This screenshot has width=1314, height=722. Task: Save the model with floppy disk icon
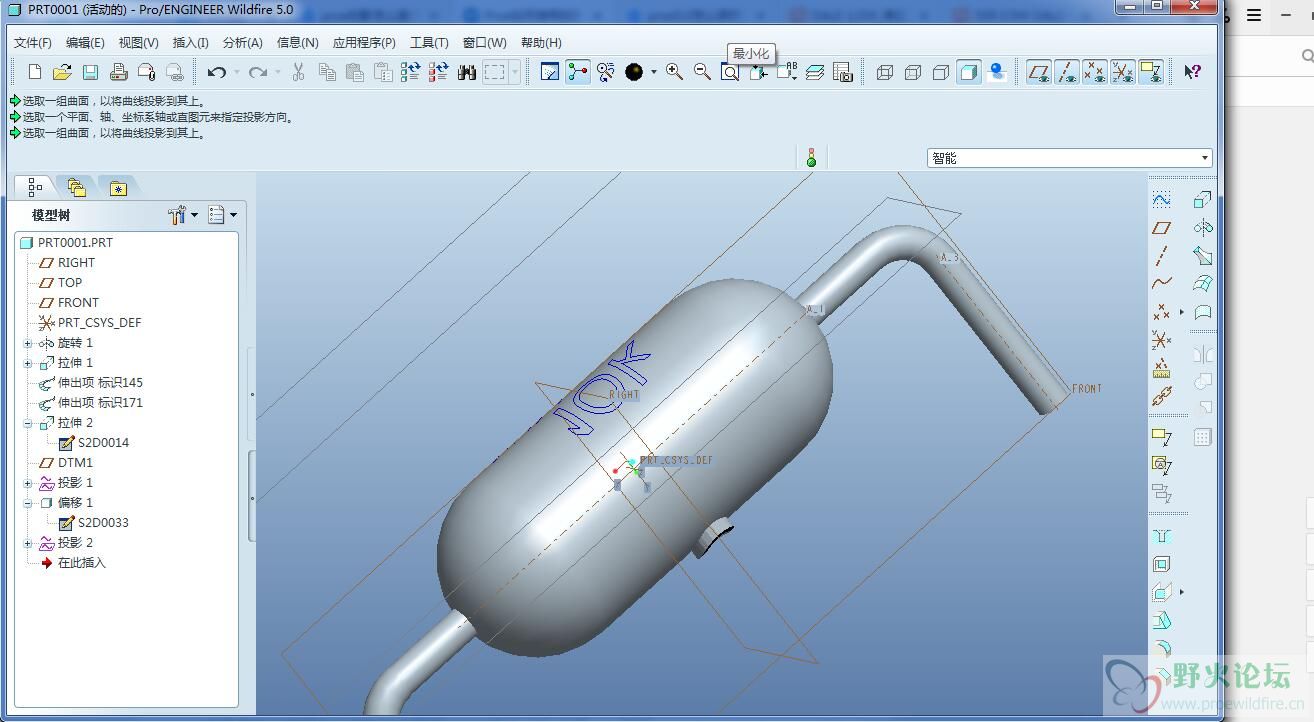click(x=90, y=72)
